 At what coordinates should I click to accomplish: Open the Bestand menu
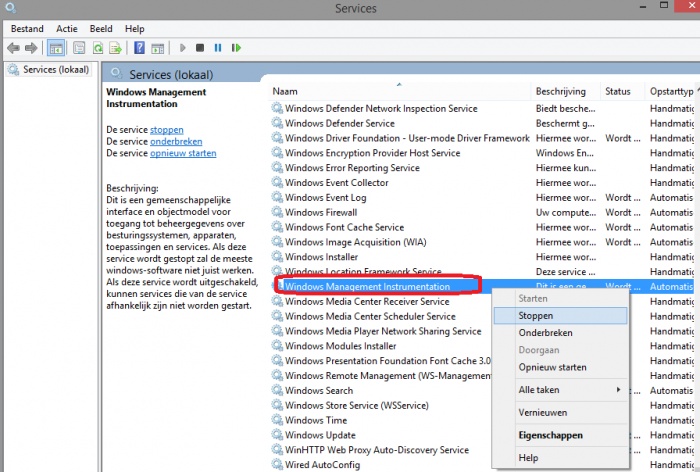(x=27, y=29)
